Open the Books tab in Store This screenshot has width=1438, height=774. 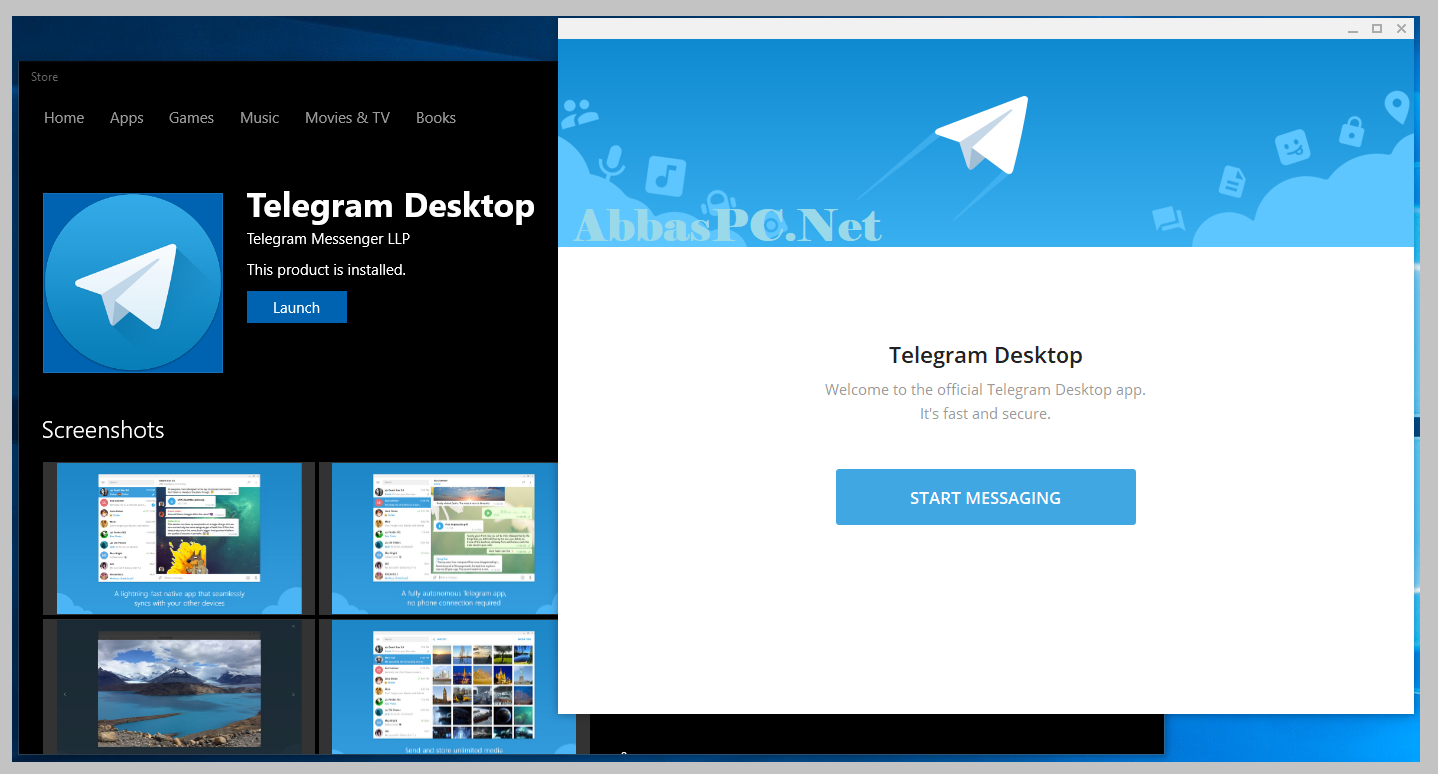point(436,118)
